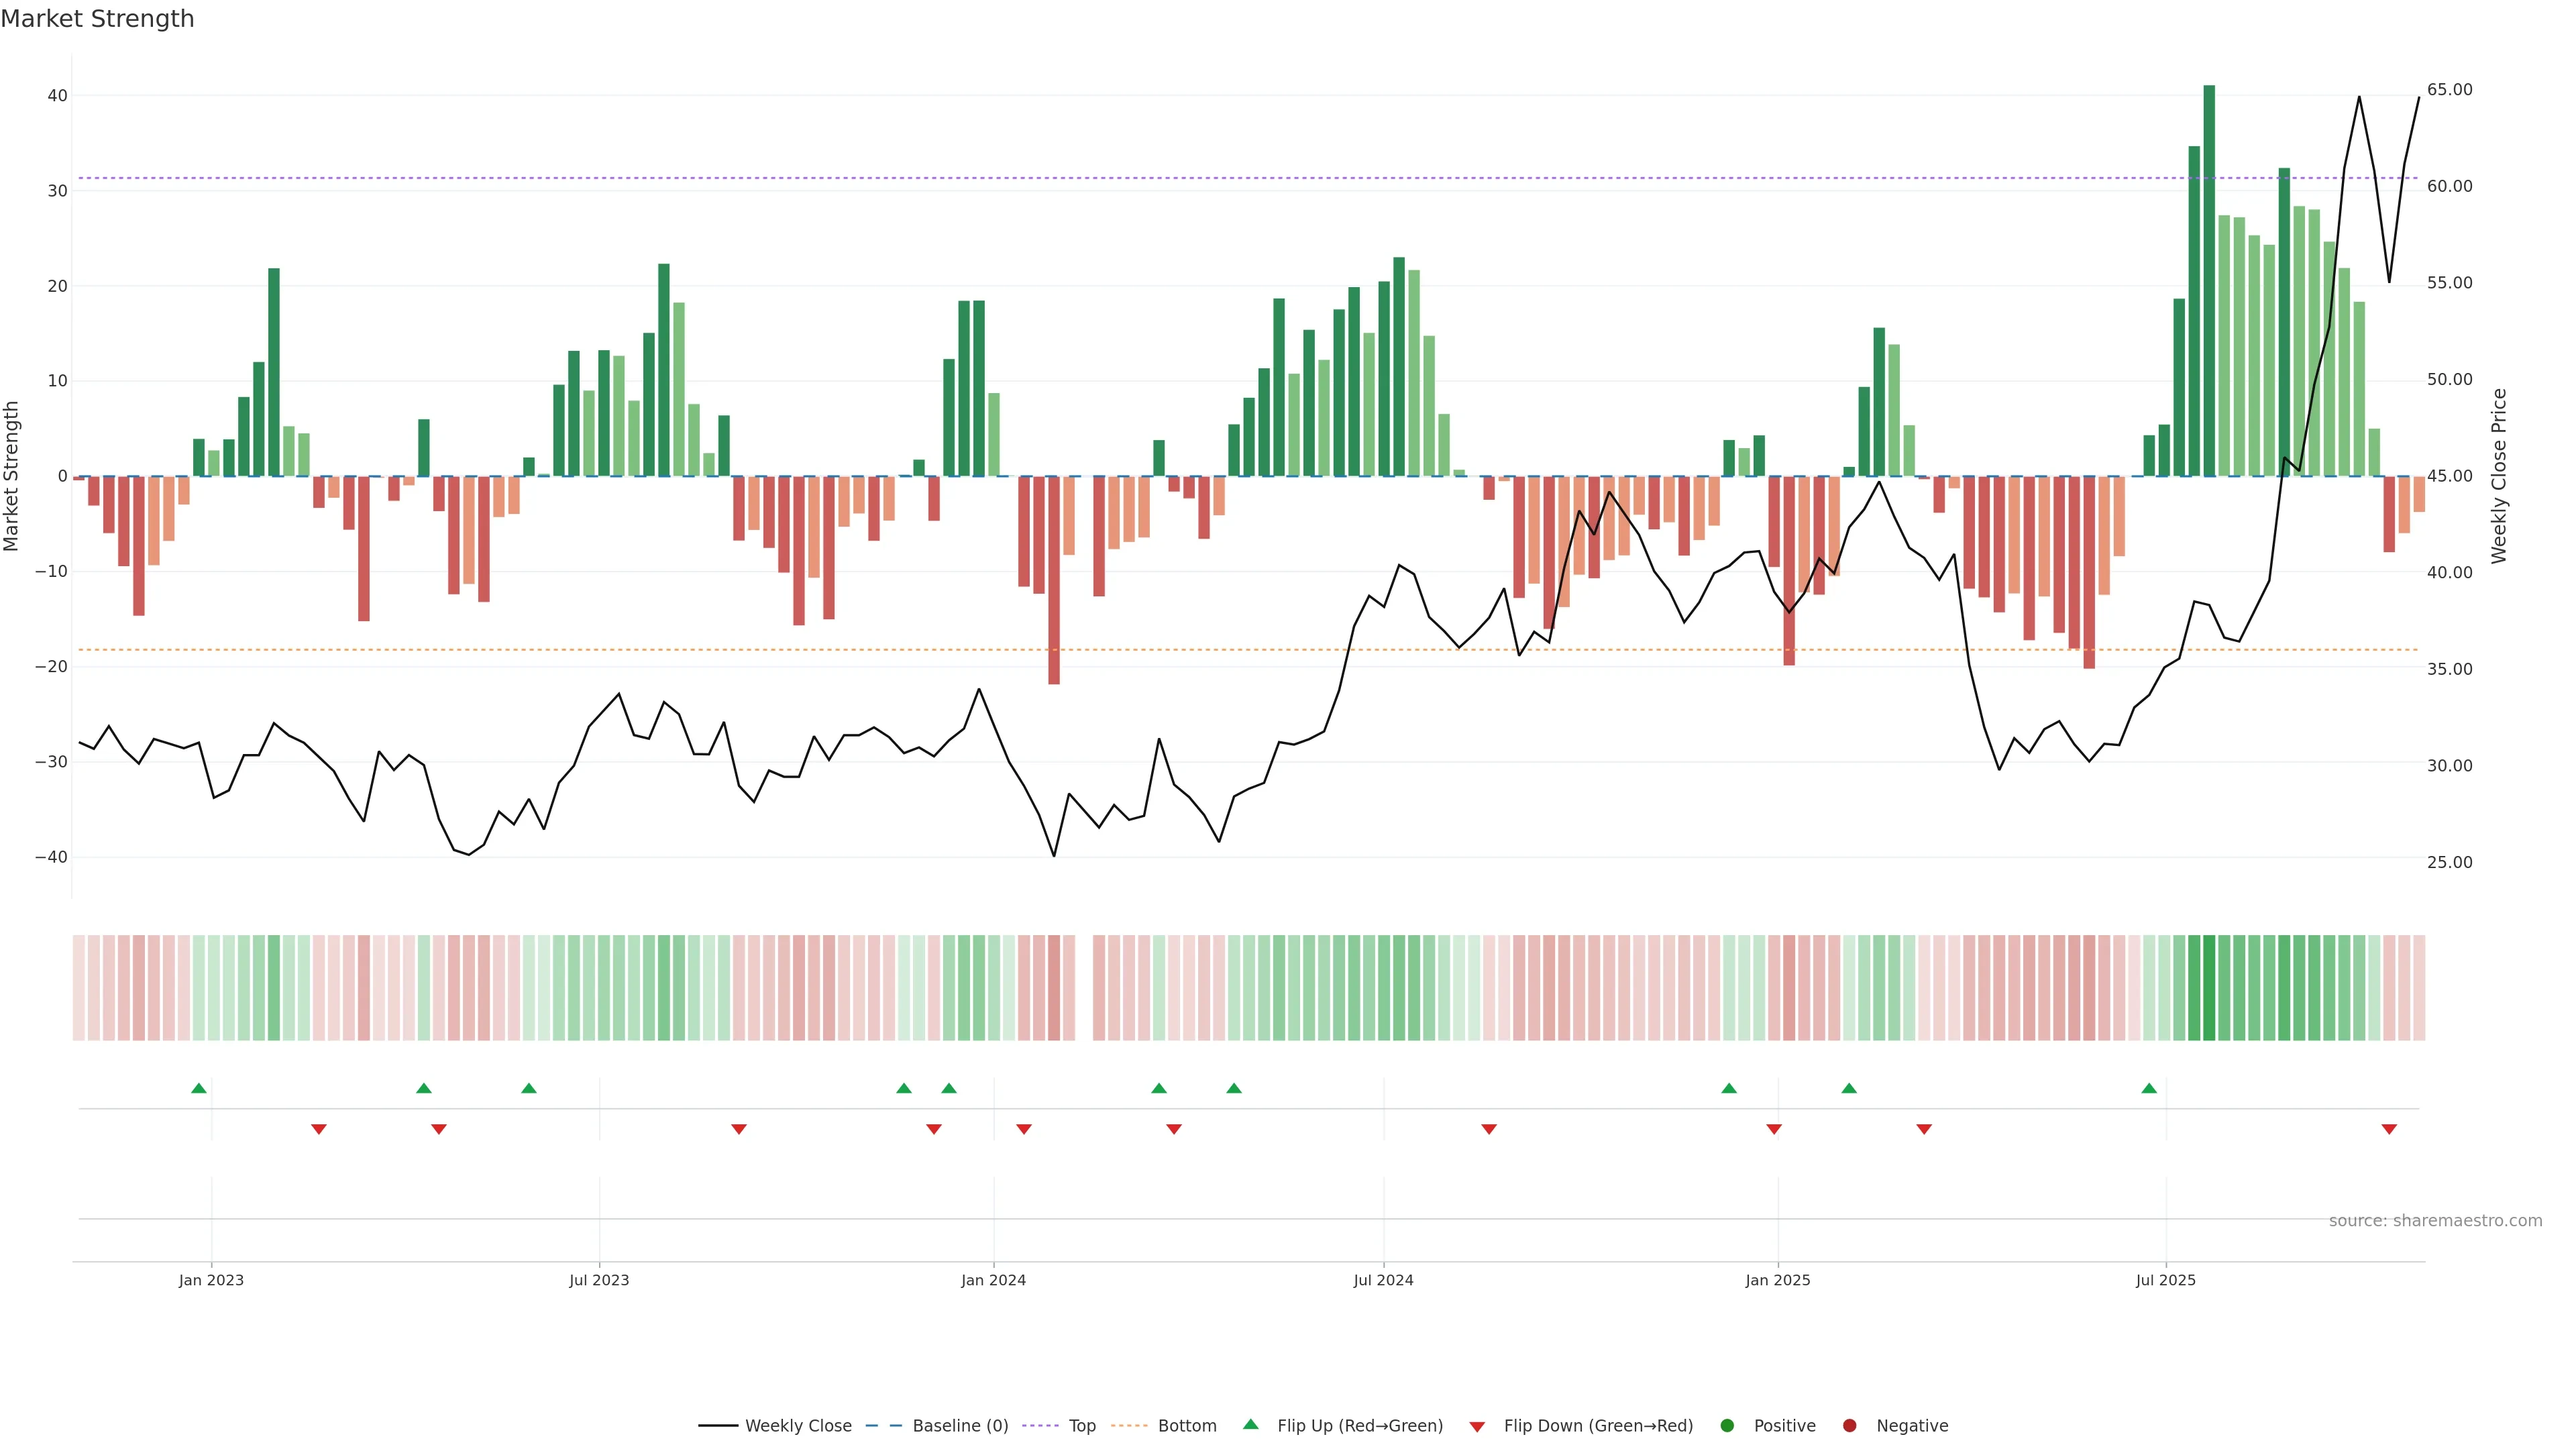This screenshot has height=1449, width=2576.
Task: Click the Positive green dot legend icon
Action: point(1727,1425)
